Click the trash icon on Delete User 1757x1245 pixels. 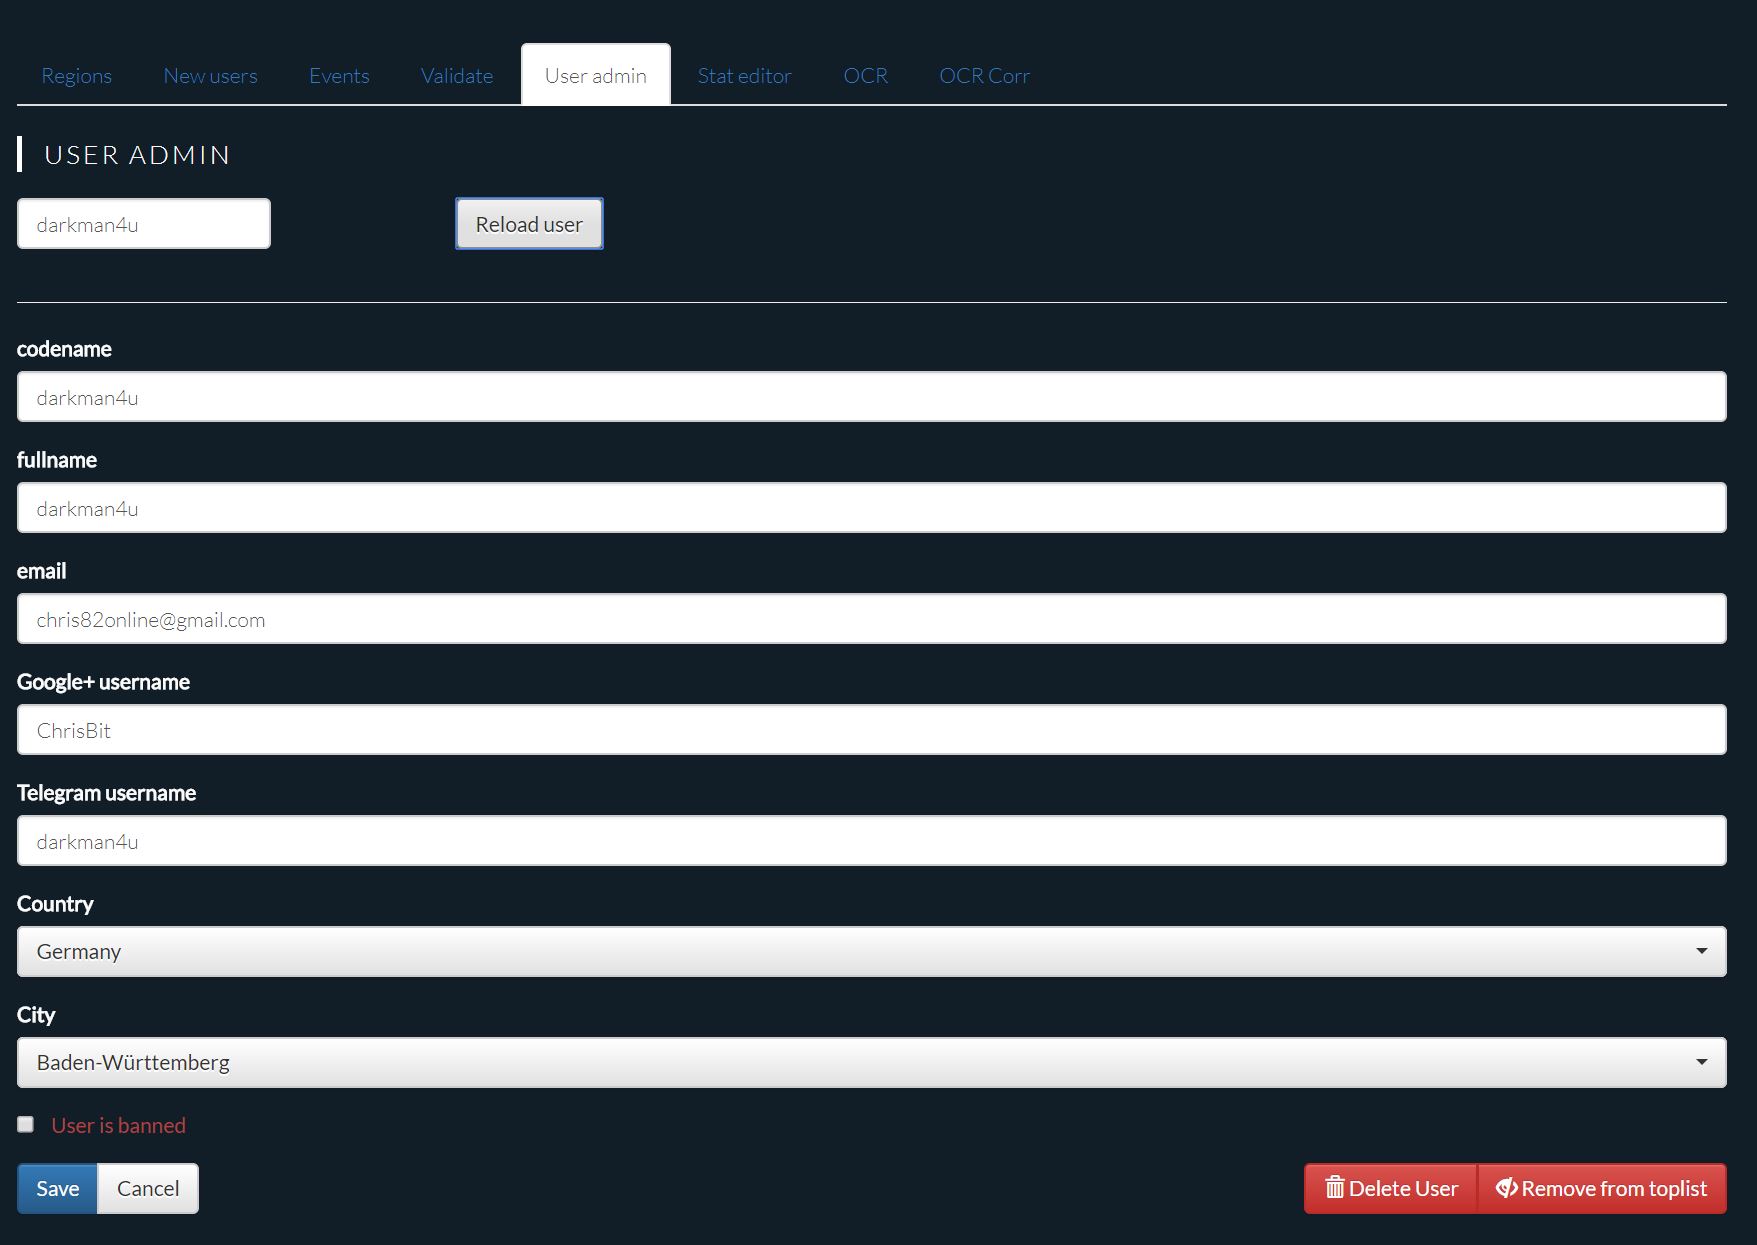pyautogui.click(x=1334, y=1187)
